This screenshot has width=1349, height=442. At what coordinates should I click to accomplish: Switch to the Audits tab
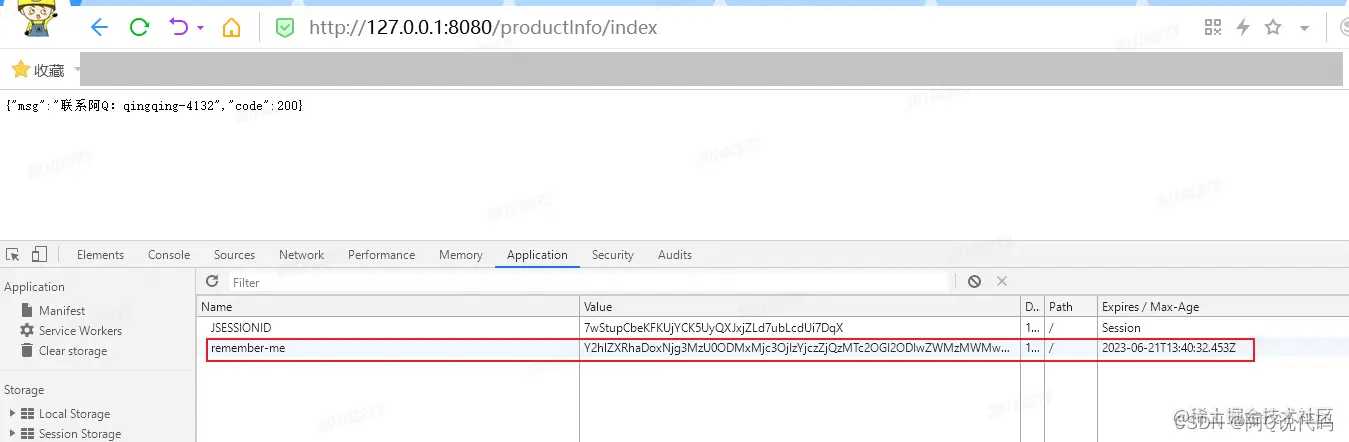(x=675, y=255)
